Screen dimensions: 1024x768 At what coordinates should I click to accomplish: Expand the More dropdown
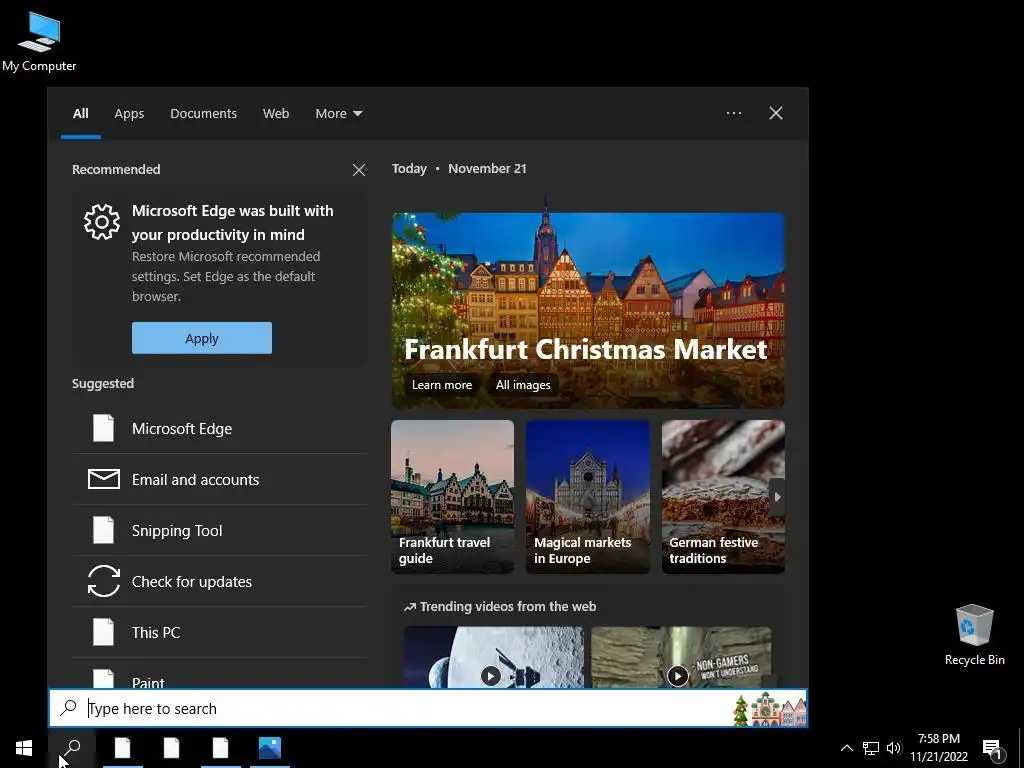click(x=338, y=114)
